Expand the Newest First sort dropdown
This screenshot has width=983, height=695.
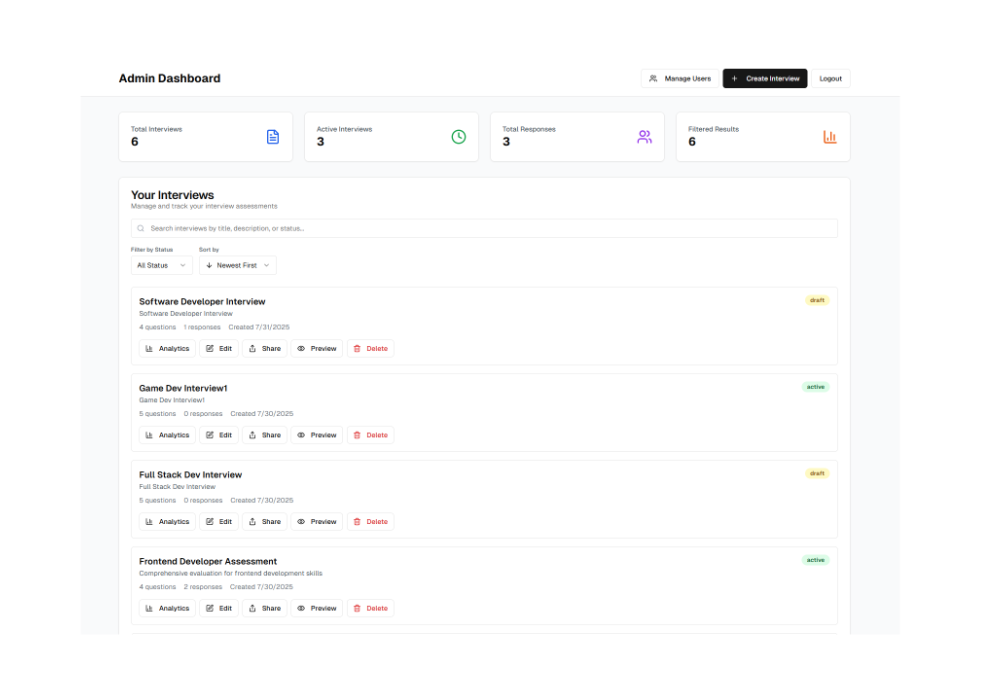pos(237,265)
